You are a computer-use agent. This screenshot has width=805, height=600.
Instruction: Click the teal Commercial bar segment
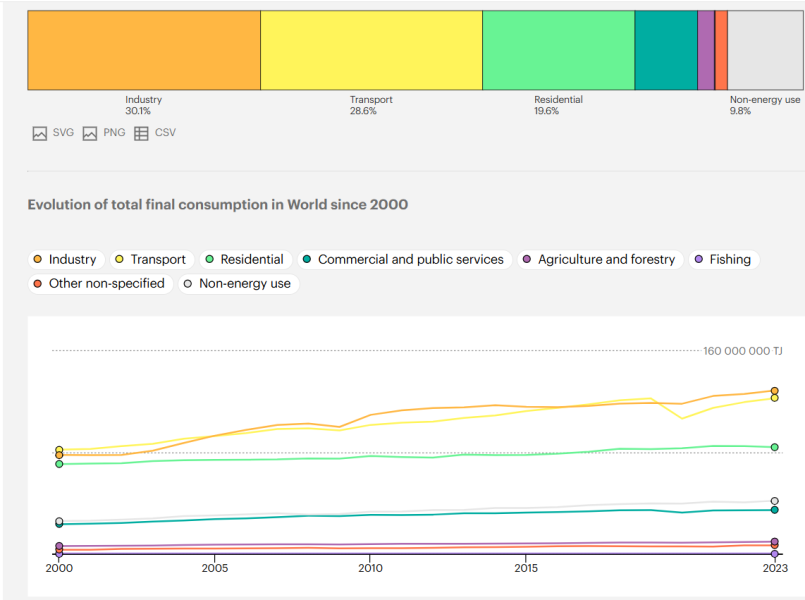click(665, 50)
